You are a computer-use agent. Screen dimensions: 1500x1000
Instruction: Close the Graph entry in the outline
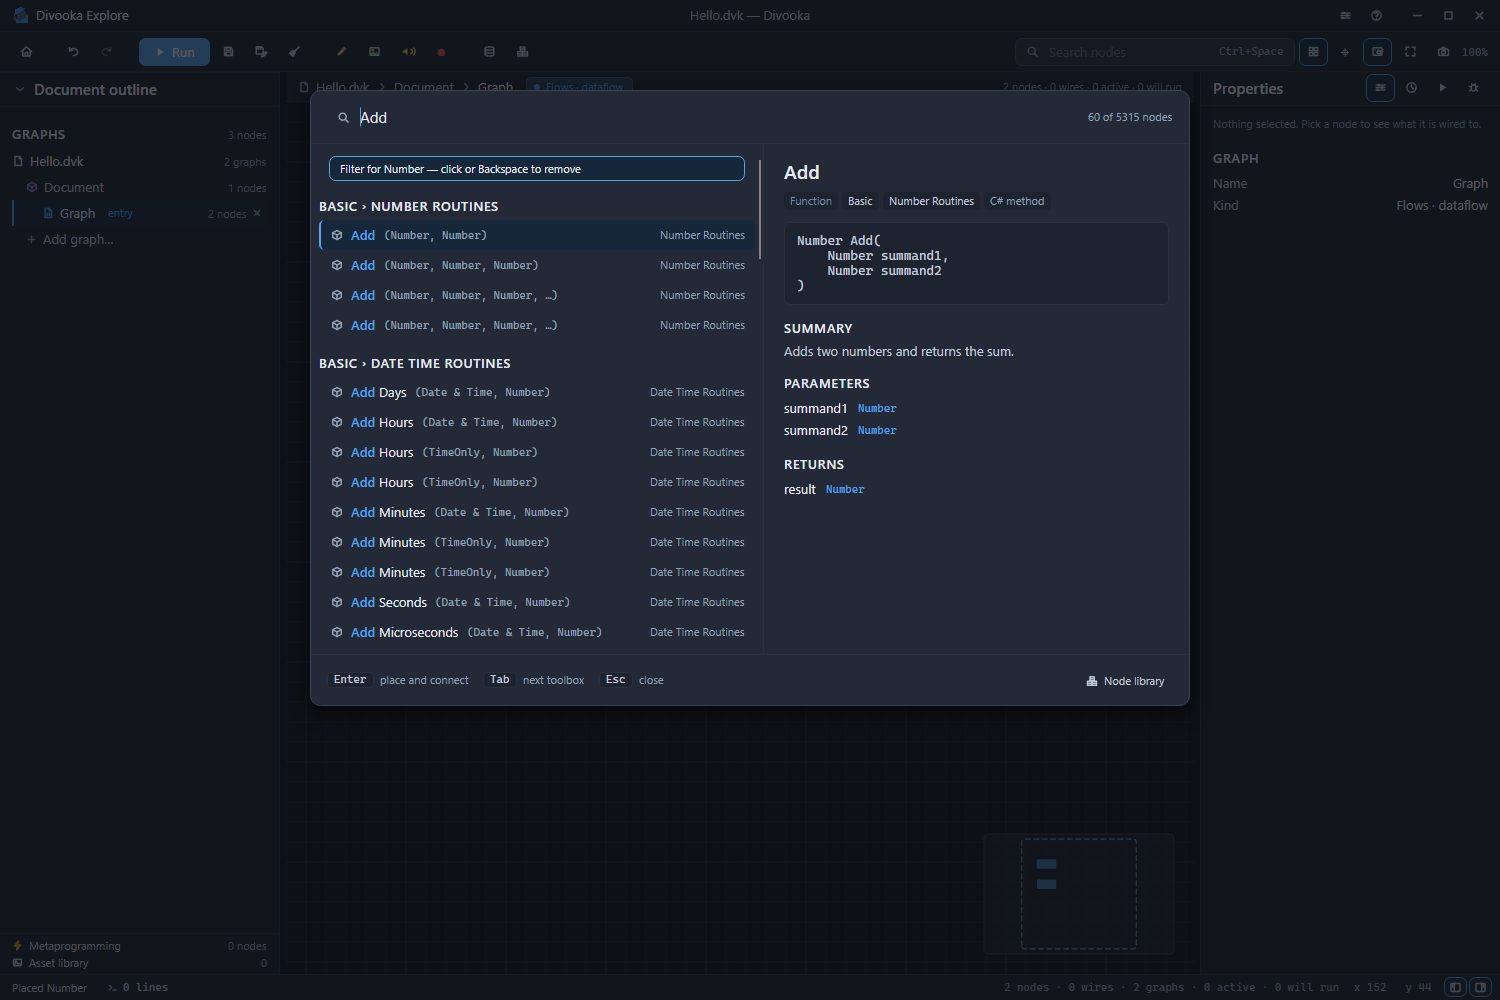pyautogui.click(x=257, y=213)
